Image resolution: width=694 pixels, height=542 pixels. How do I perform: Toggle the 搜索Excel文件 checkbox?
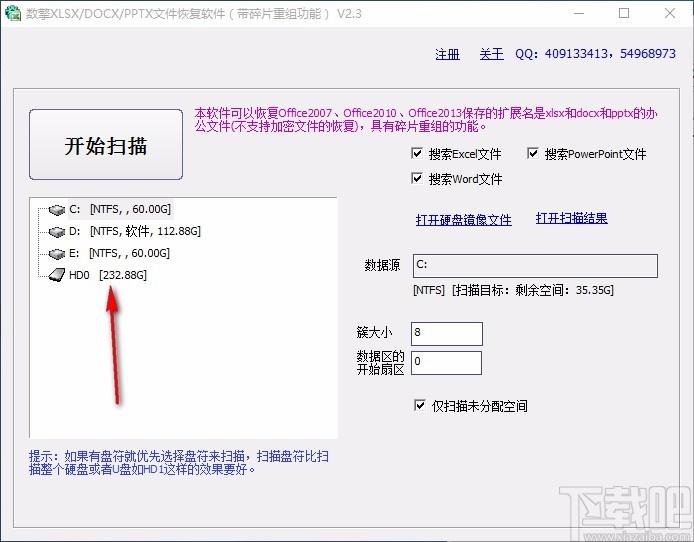coord(417,154)
